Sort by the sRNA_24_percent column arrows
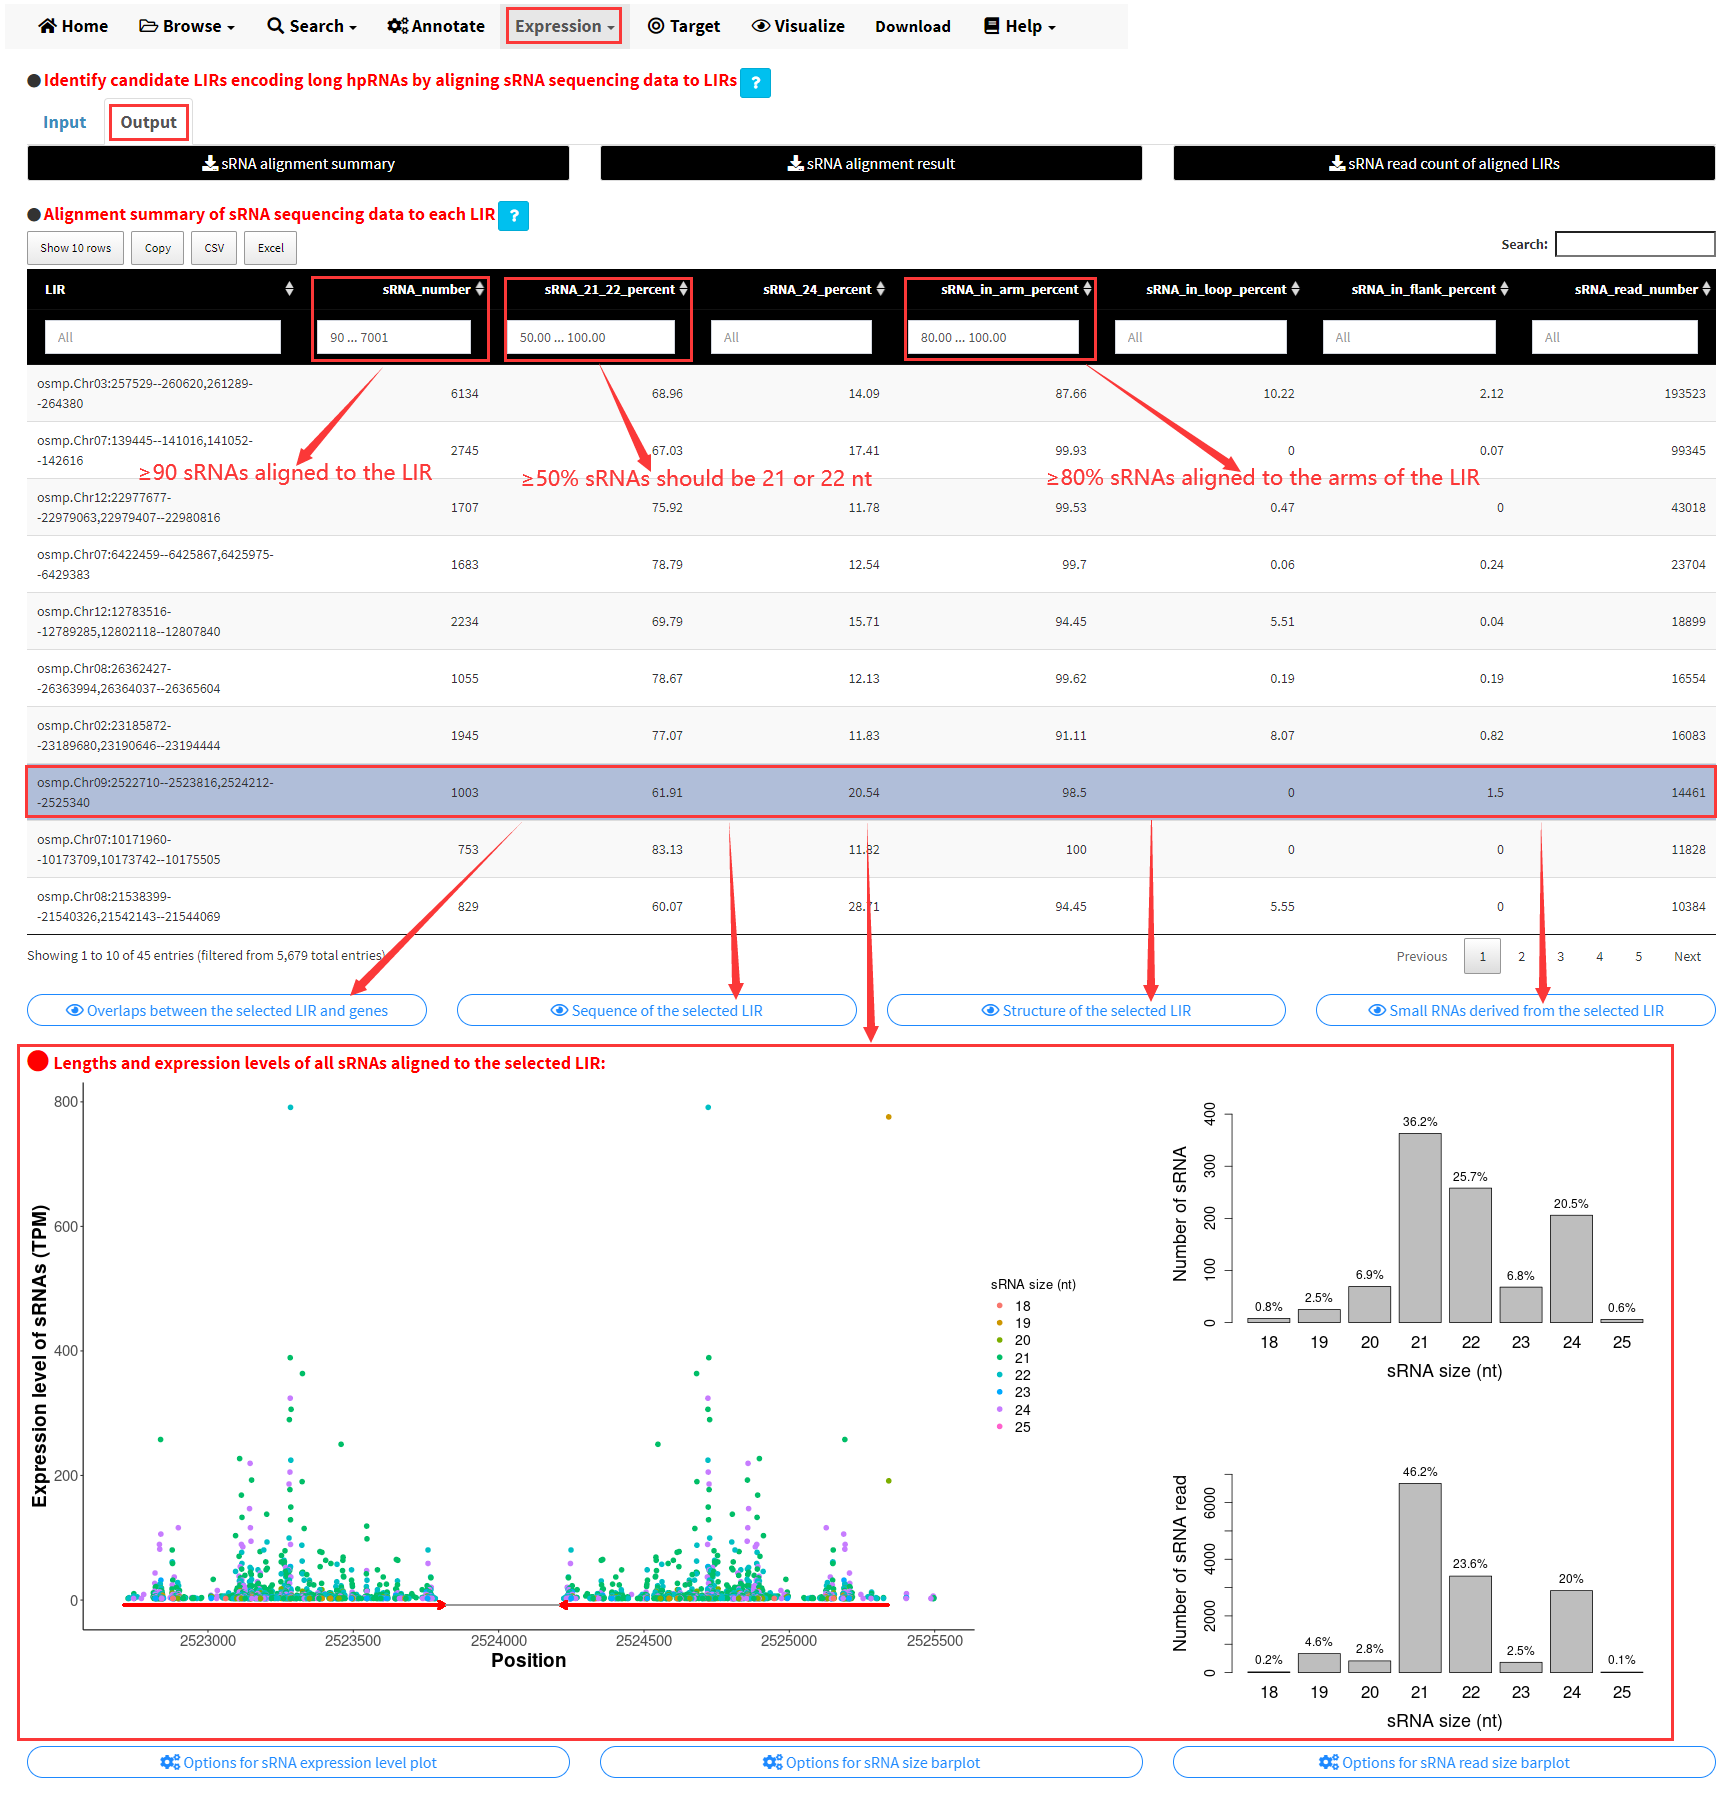Image resolution: width=1732 pixels, height=1819 pixels. (x=880, y=289)
